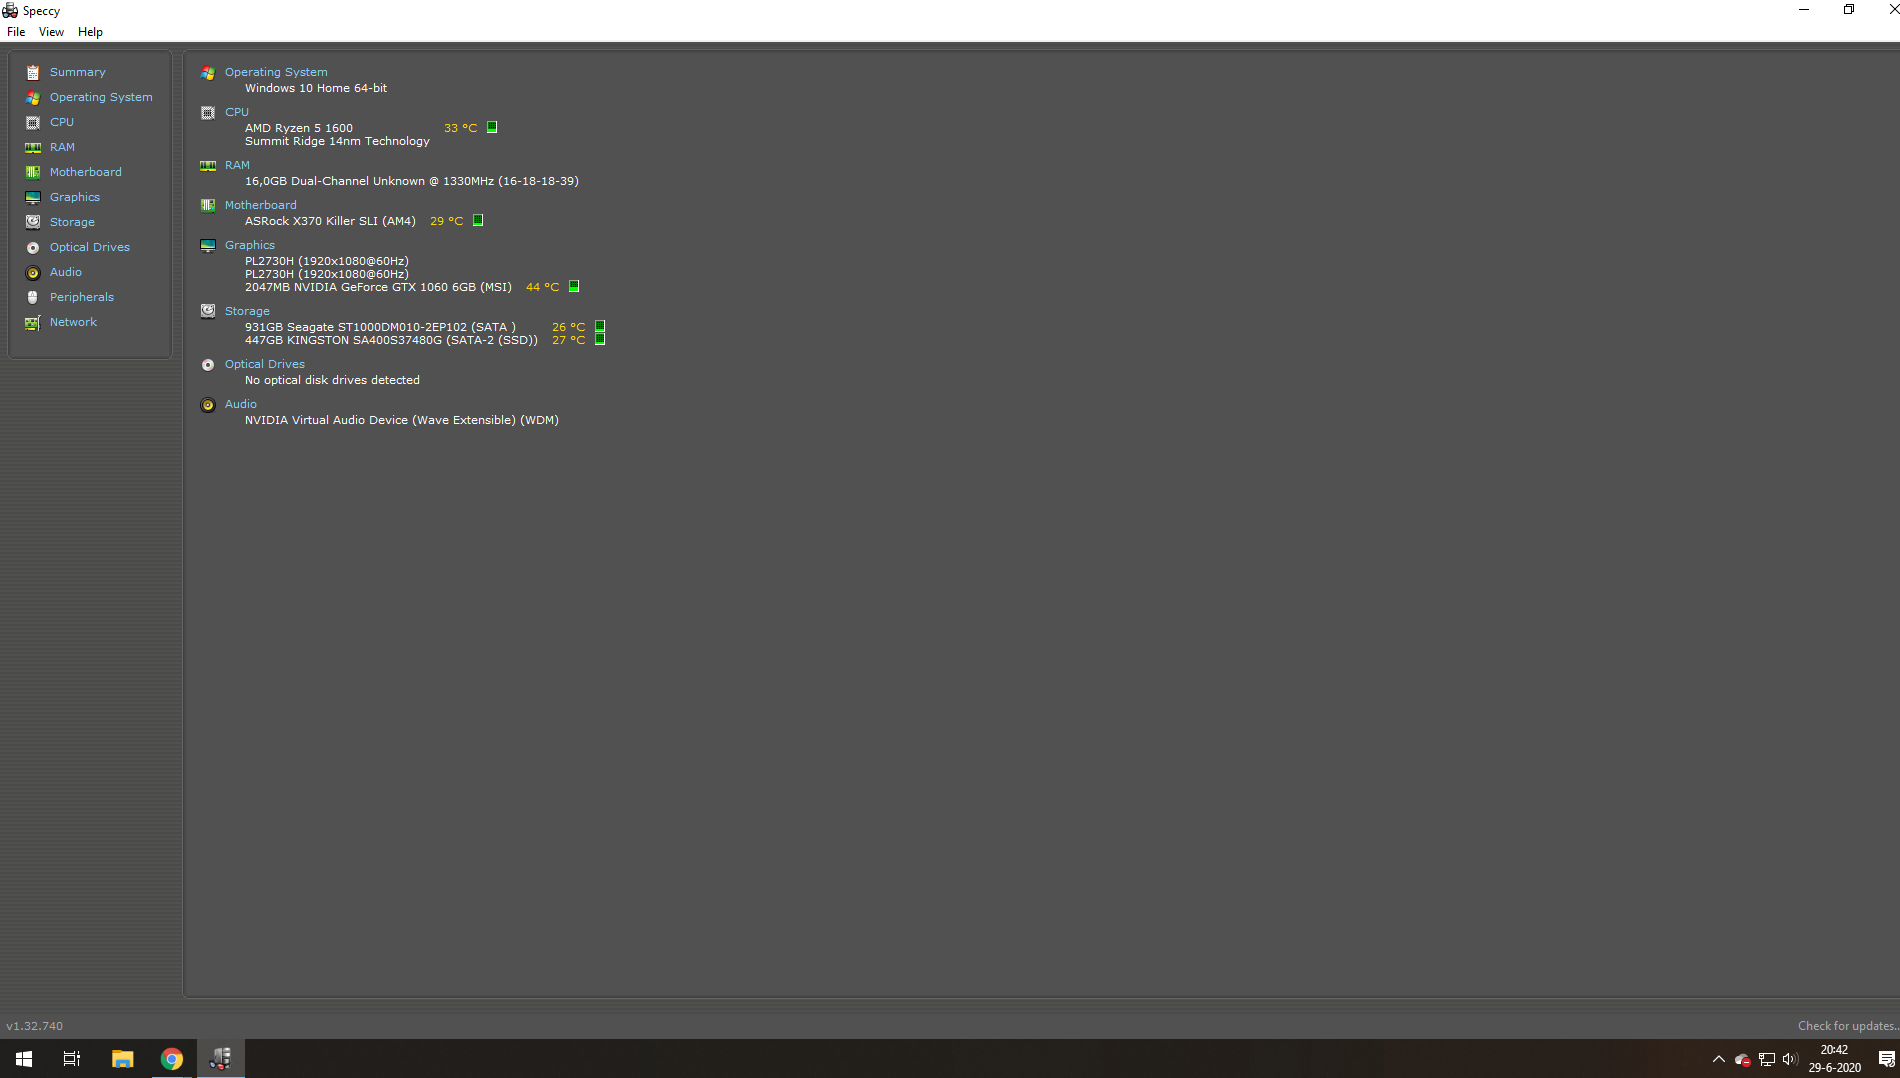This screenshot has height=1078, width=1900.
Task: Open the Motherboard heading link in summary
Action: tap(261, 205)
